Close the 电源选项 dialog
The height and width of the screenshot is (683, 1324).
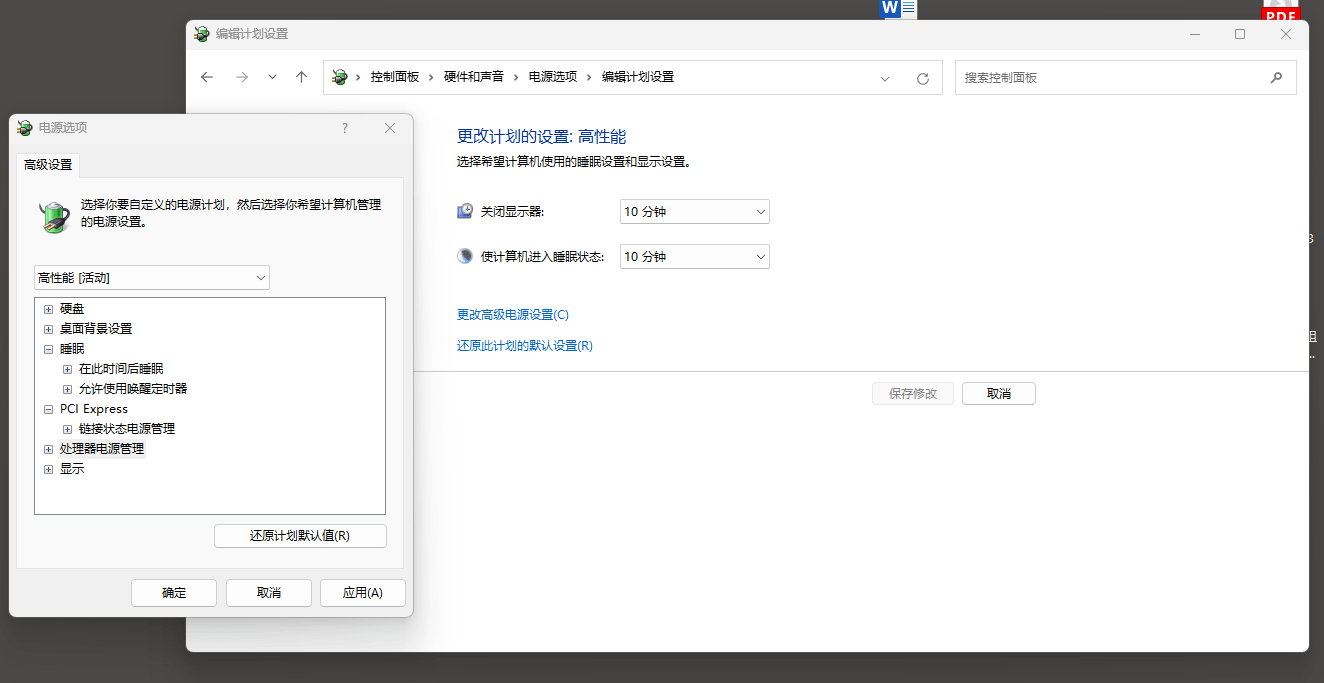click(390, 128)
